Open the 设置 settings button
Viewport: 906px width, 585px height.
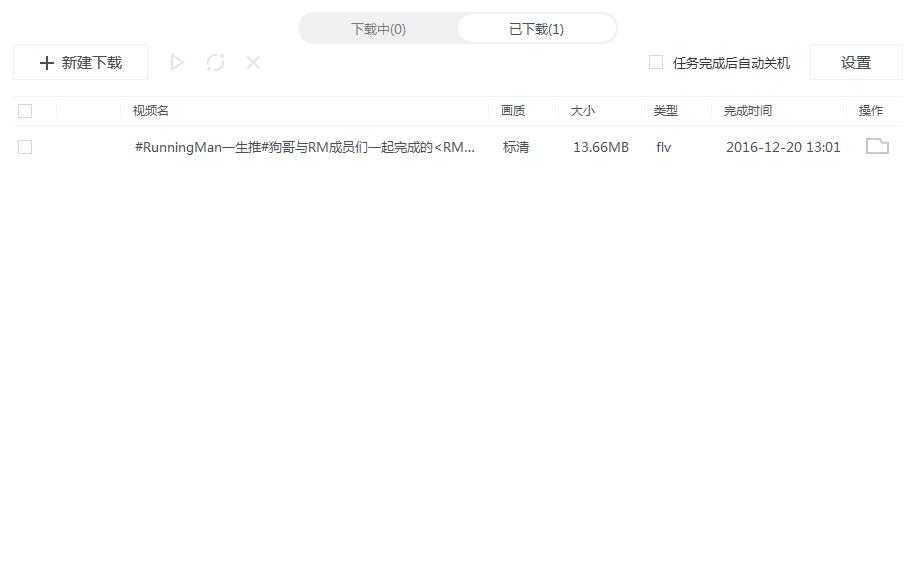(x=856, y=63)
